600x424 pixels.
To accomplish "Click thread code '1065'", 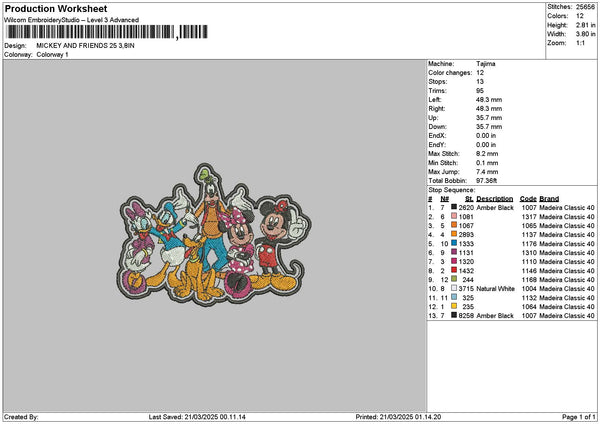I will pyautogui.click(x=529, y=226).
